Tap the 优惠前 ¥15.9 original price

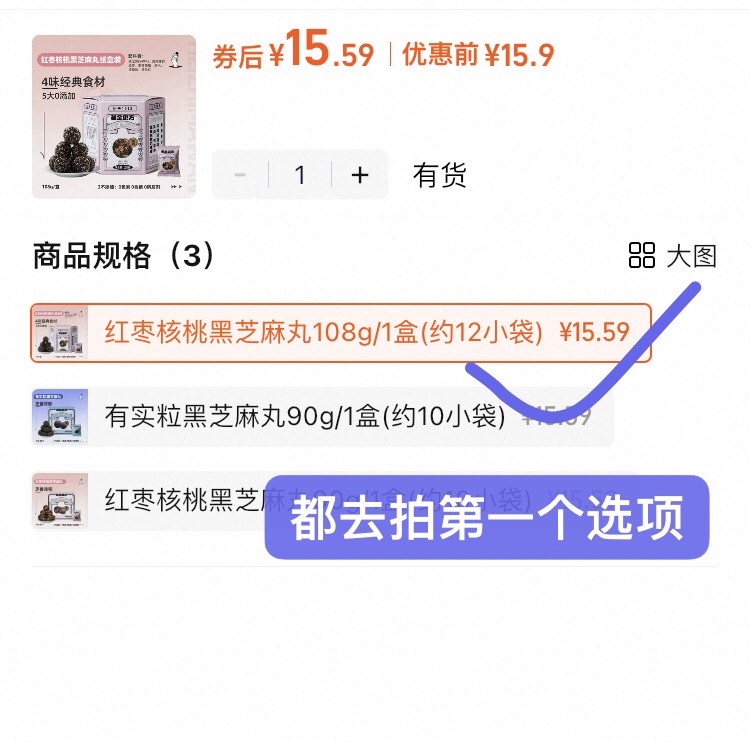point(477,55)
